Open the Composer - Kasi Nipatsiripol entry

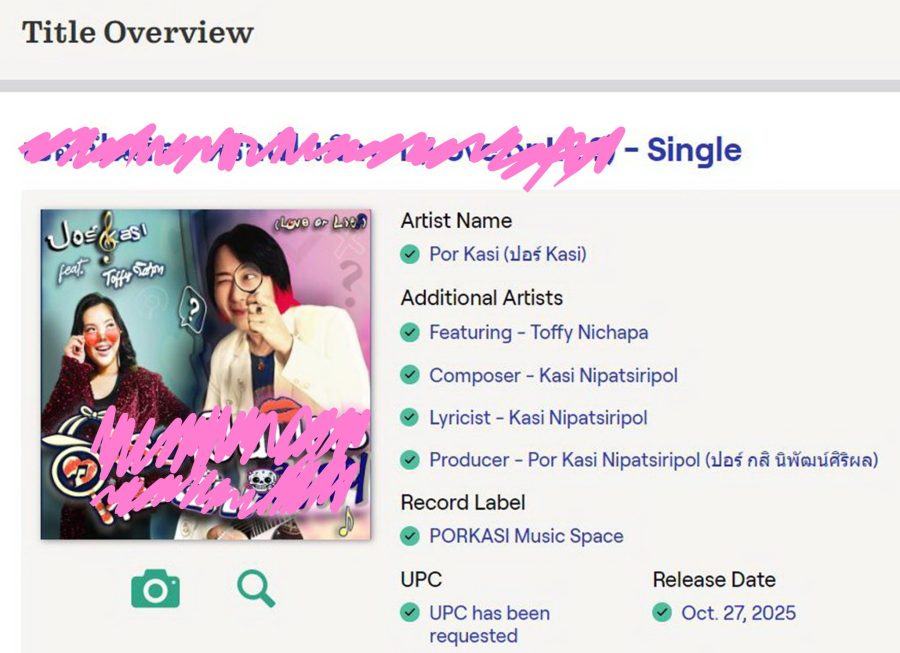coord(553,375)
